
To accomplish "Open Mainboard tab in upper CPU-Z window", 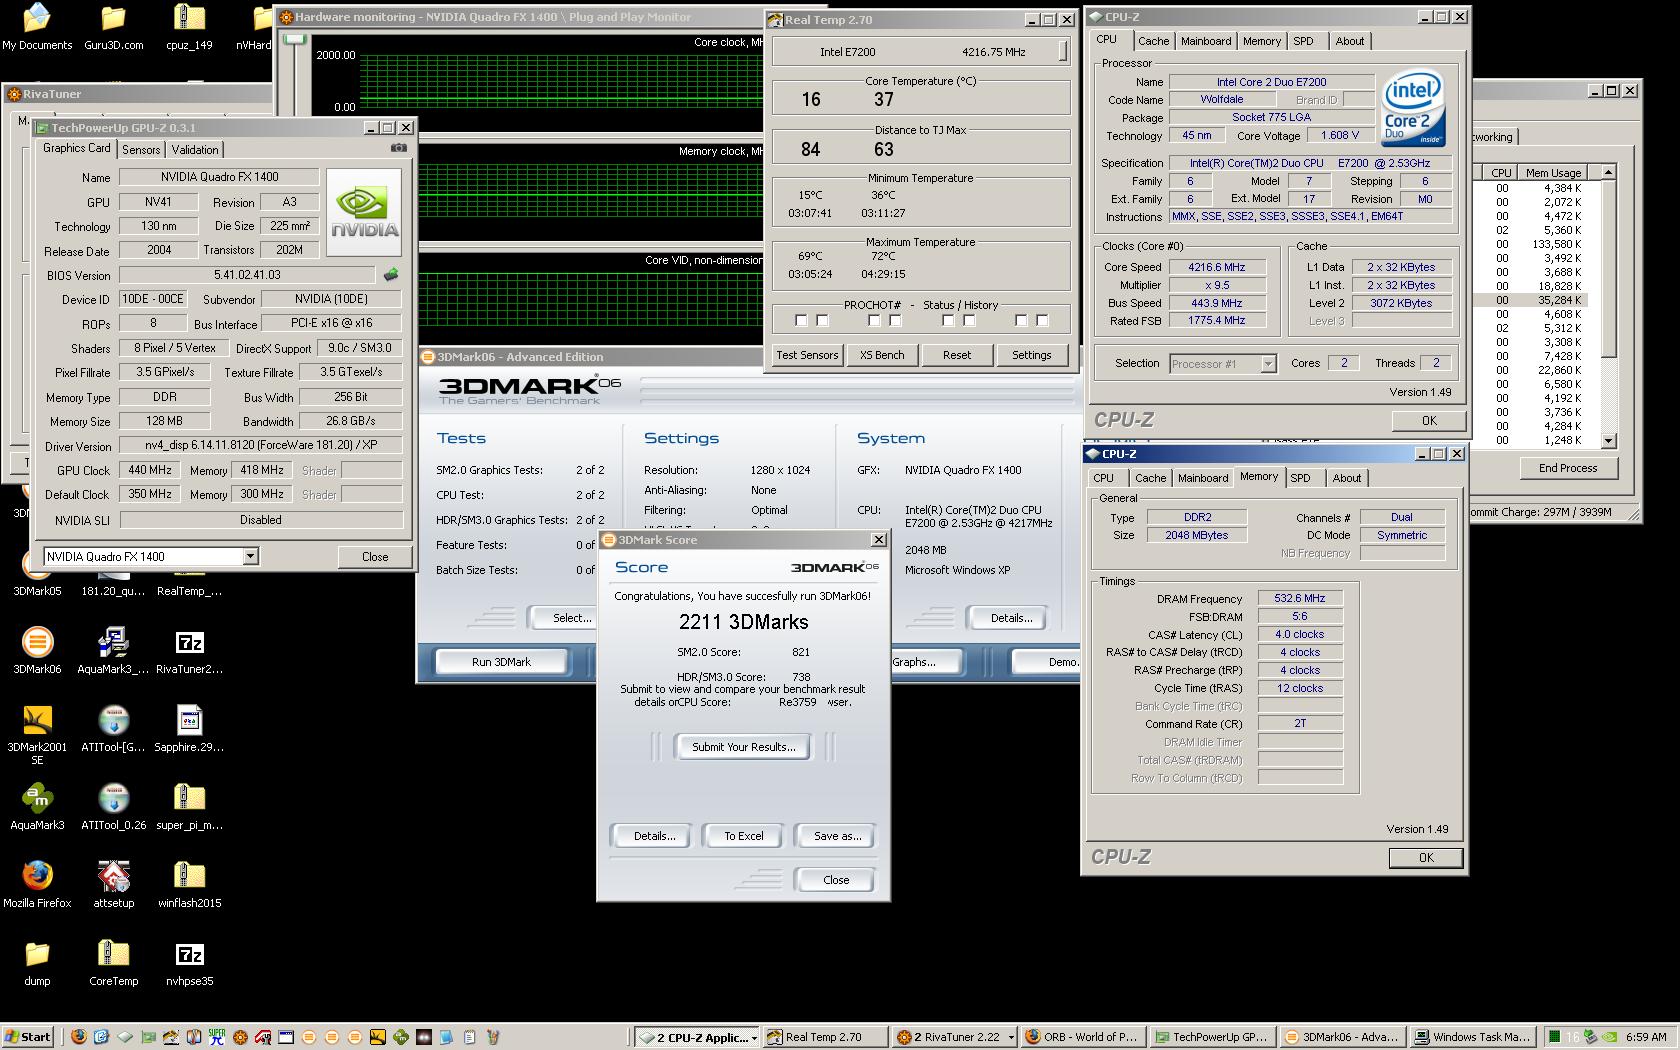I will (x=1206, y=41).
